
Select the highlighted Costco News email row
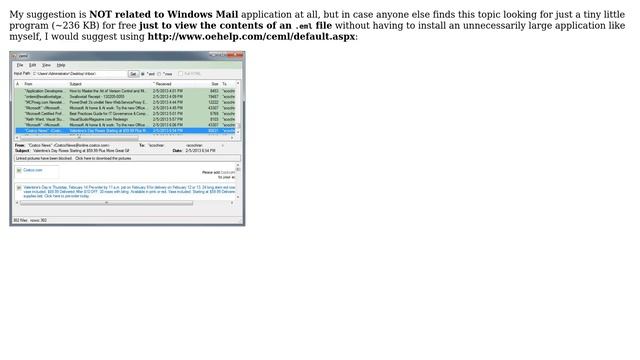pyautogui.click(x=125, y=131)
